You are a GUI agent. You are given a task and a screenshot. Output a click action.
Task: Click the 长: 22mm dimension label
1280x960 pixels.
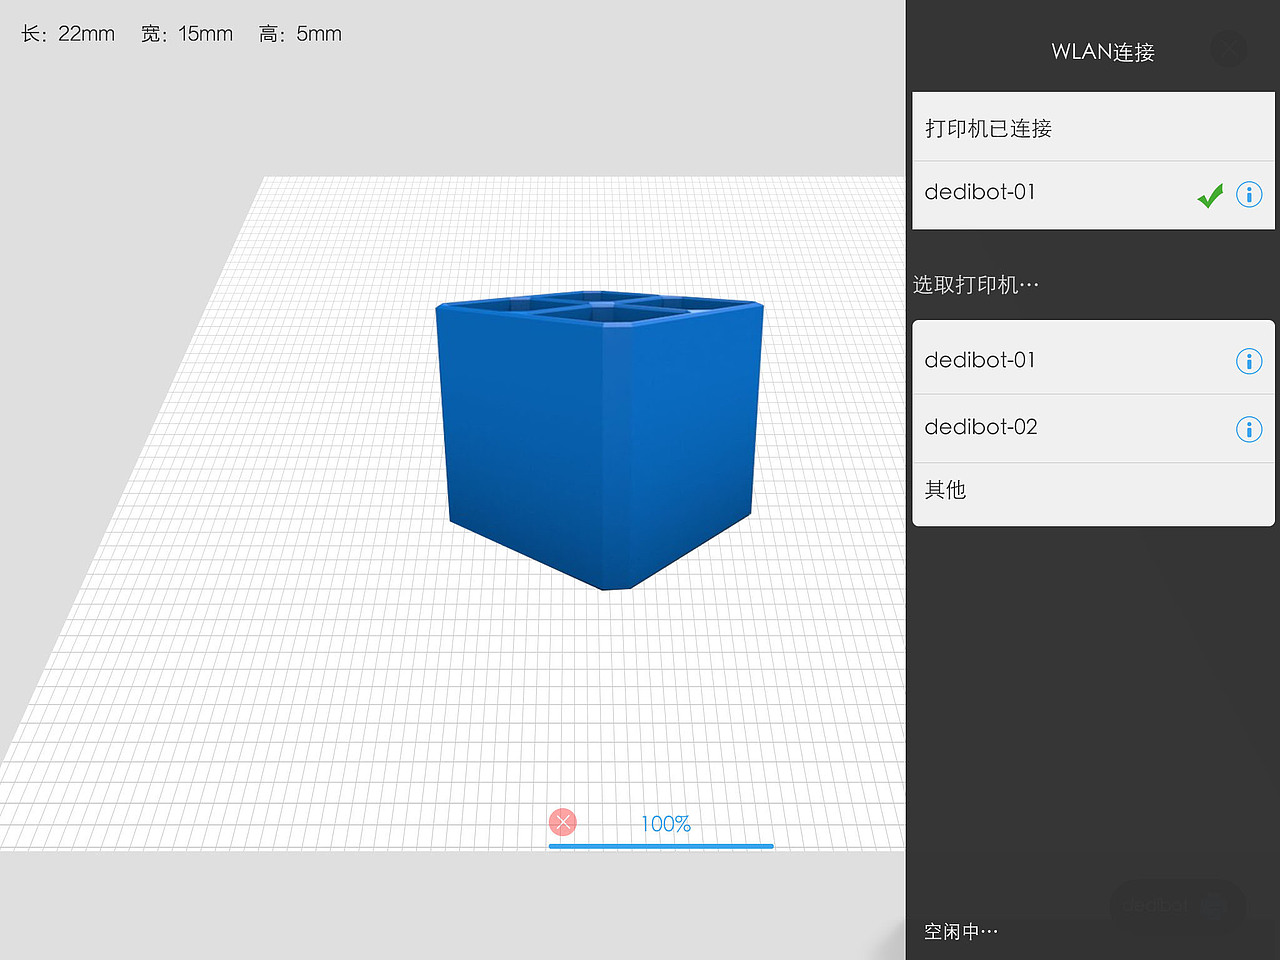(68, 34)
